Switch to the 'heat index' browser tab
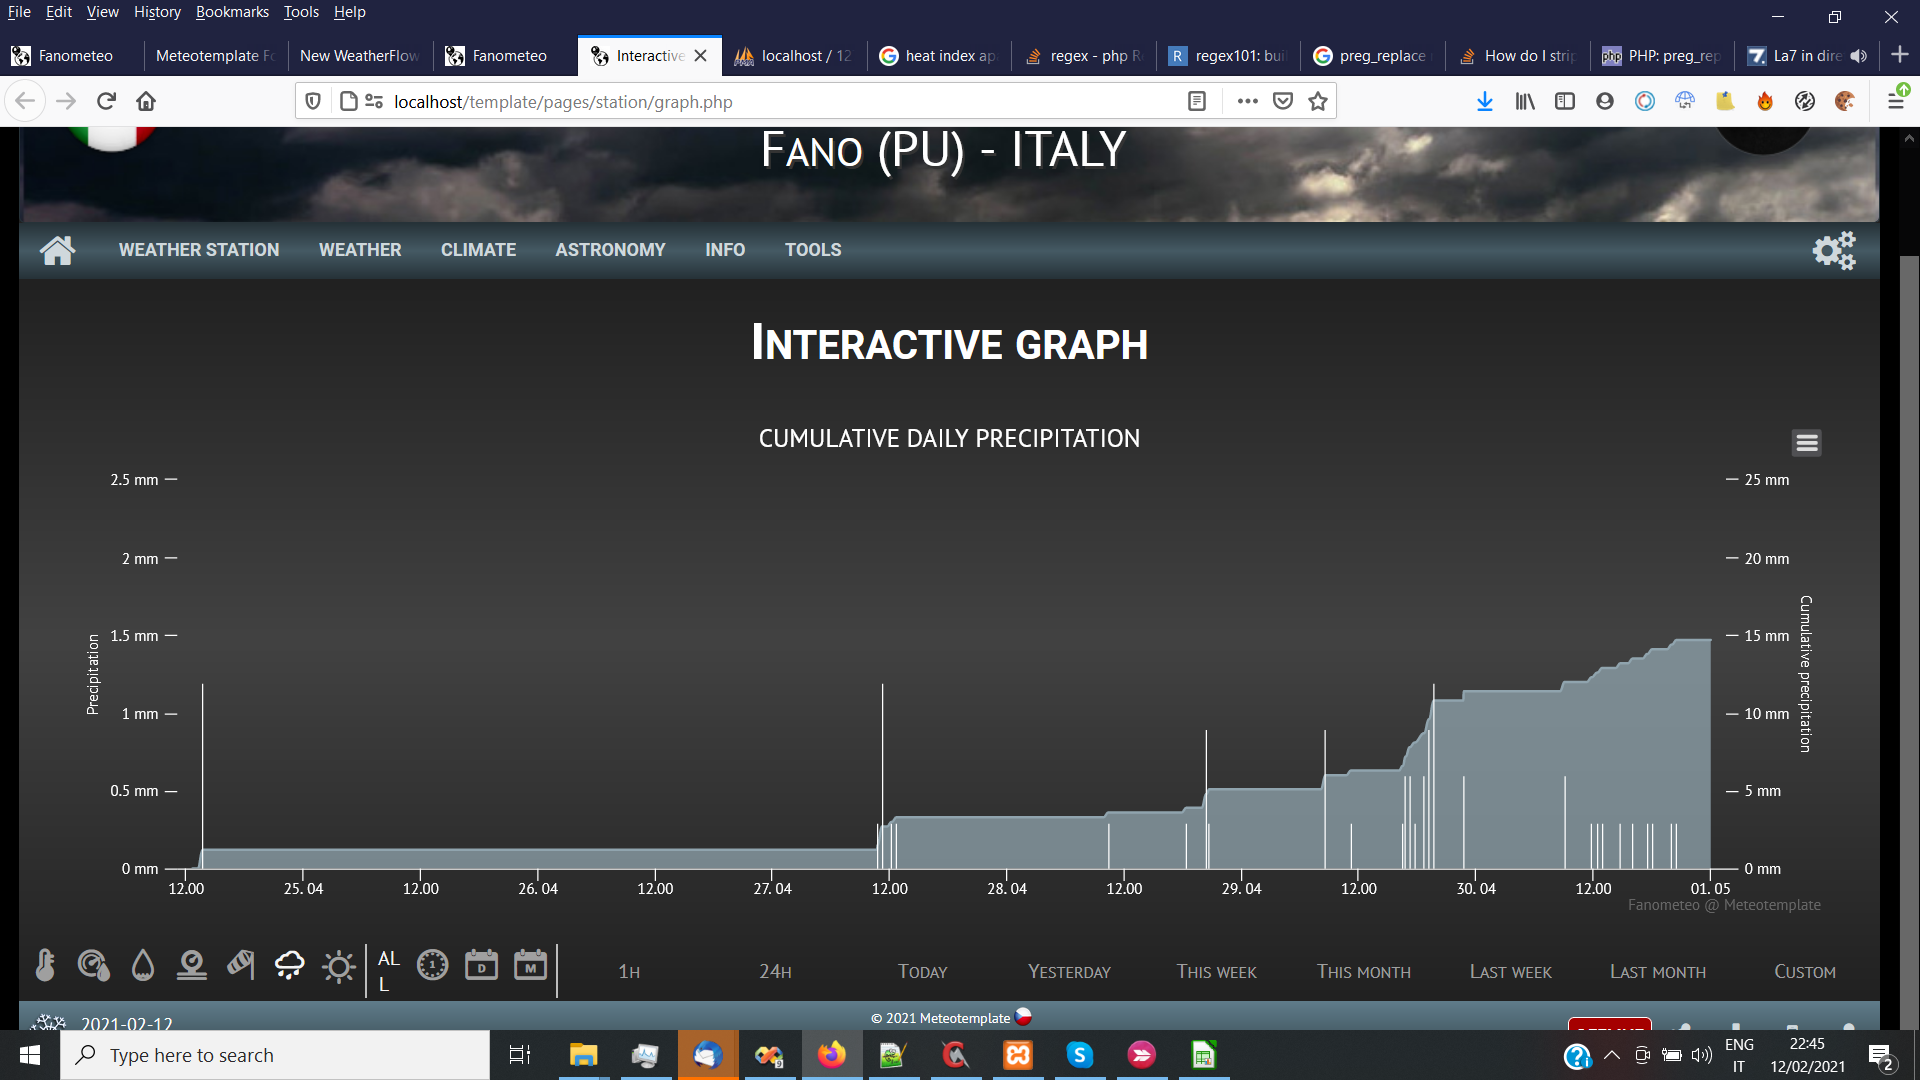The image size is (1920, 1080). [x=938, y=56]
